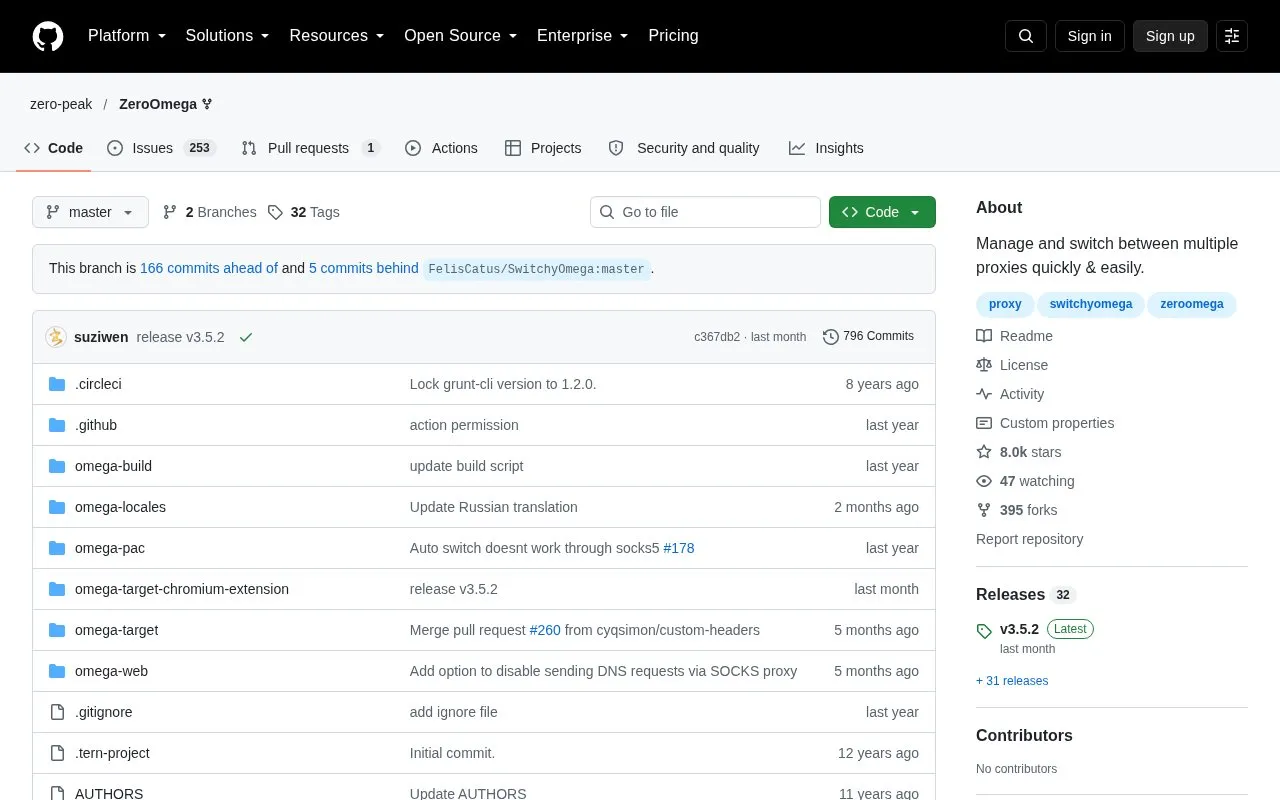Click the fork icon beside 395 forks
This screenshot has width=1280, height=800.
click(984, 510)
